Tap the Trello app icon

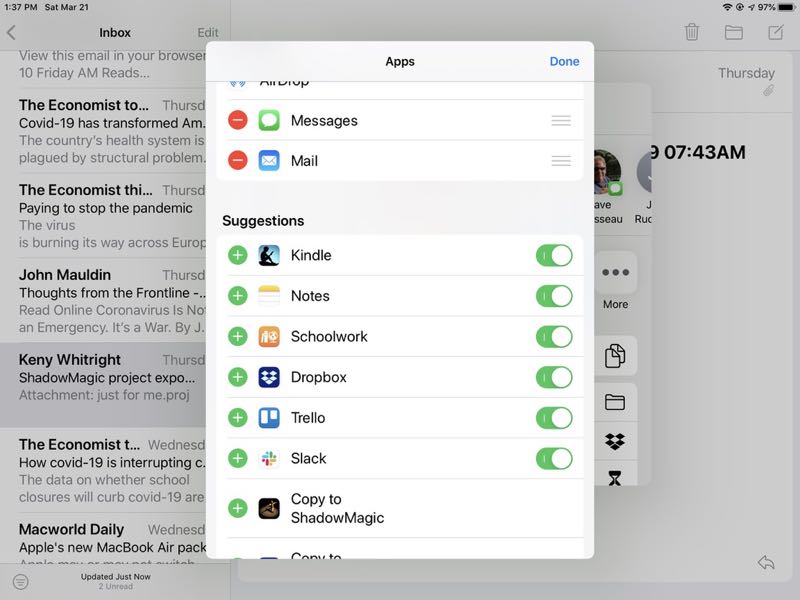click(269, 418)
